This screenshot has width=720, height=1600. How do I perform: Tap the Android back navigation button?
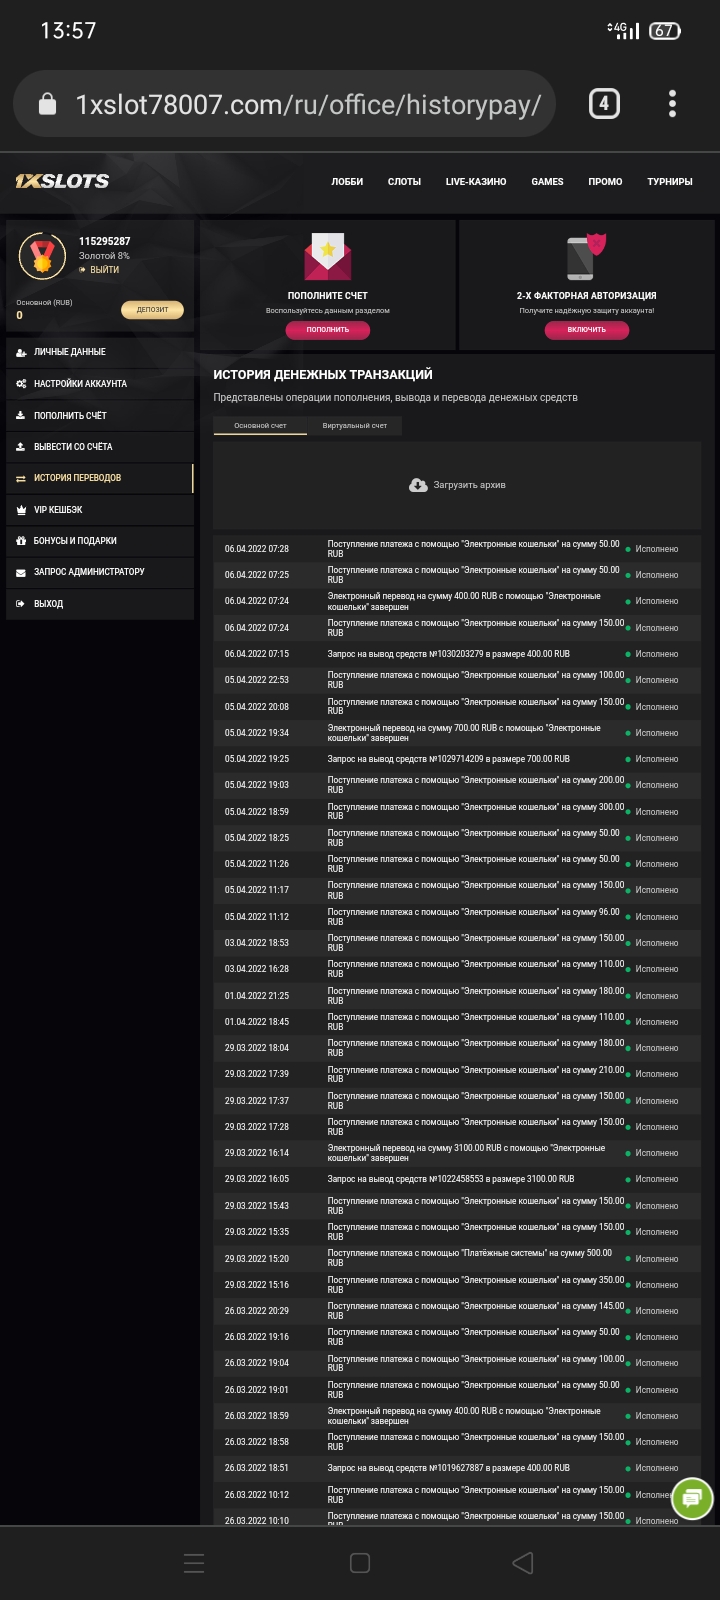[x=522, y=1563]
